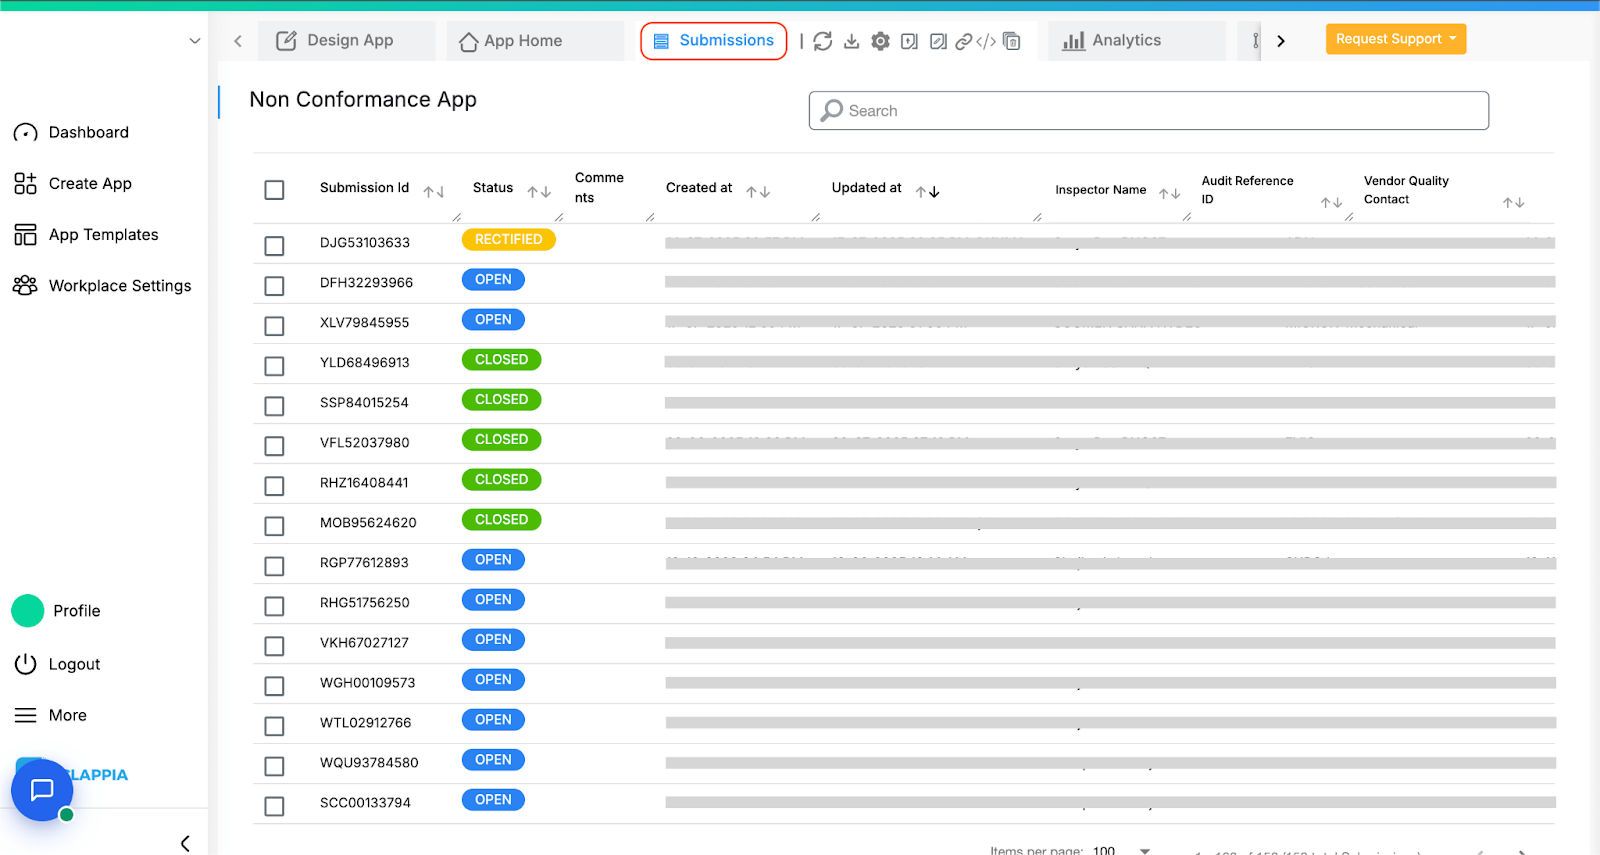
Task: Click the RECTIFIED badge for DJG53103633
Action: click(508, 240)
